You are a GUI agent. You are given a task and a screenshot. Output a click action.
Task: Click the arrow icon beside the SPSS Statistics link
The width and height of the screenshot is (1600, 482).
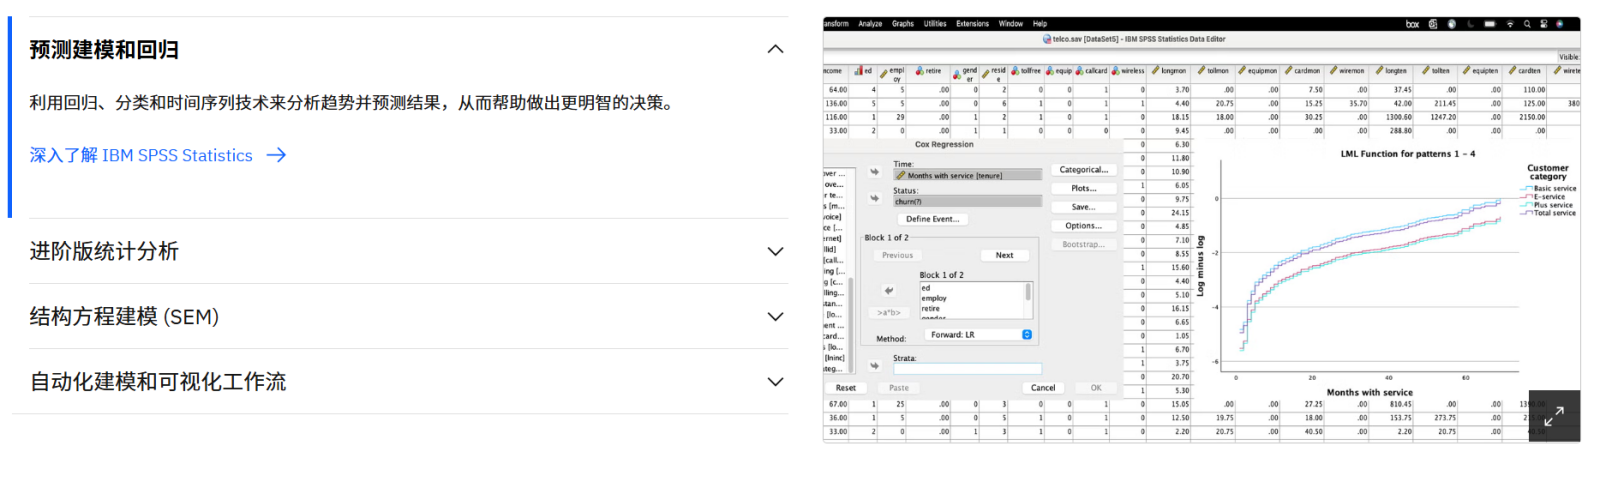tap(277, 155)
